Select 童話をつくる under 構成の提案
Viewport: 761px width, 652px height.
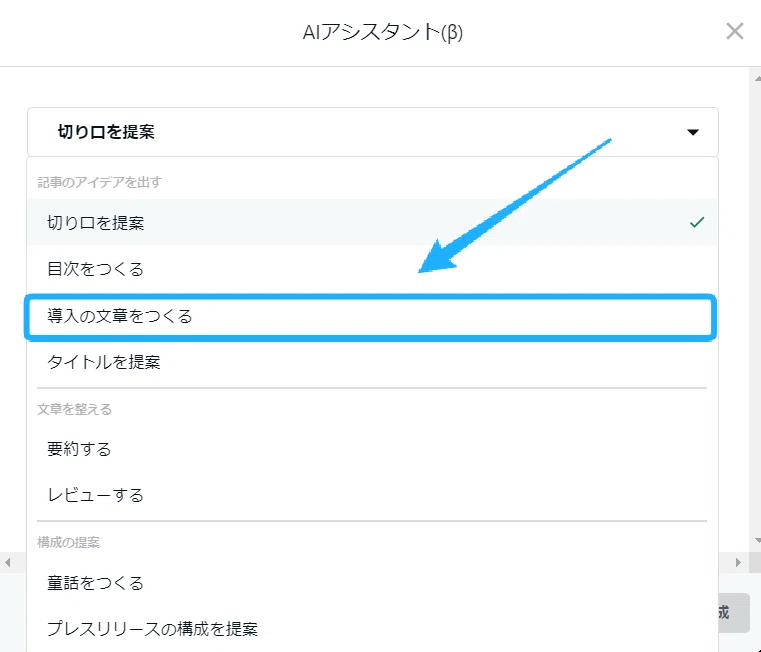pyautogui.click(x=372, y=583)
